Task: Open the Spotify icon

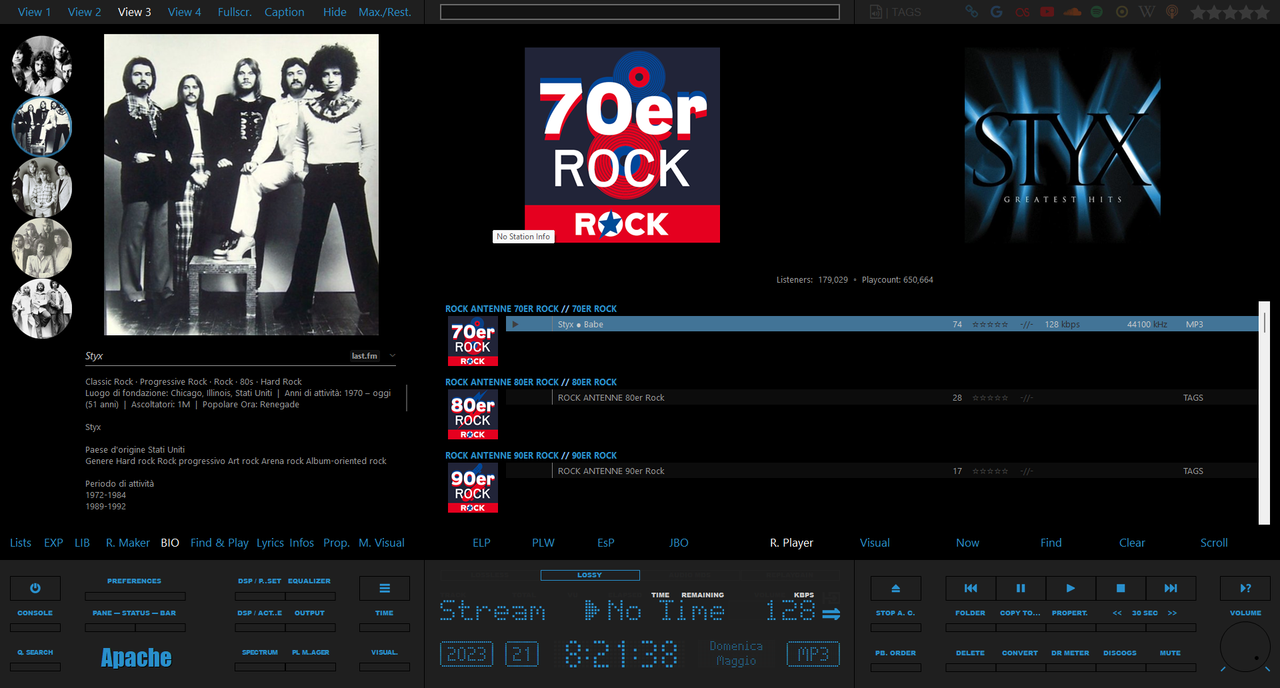Action: tap(1097, 12)
